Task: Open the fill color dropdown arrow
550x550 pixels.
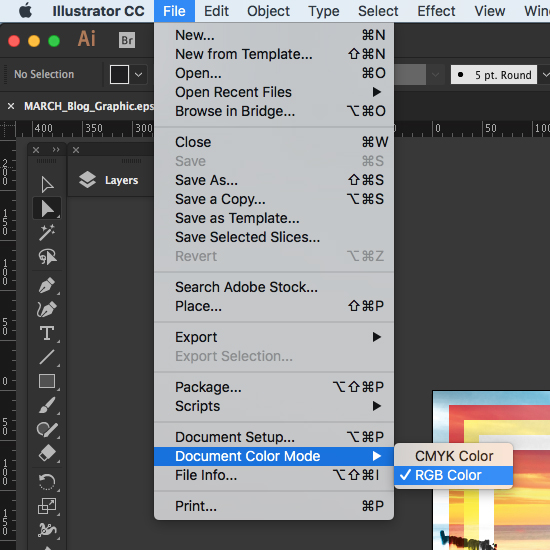Action: coord(139,74)
